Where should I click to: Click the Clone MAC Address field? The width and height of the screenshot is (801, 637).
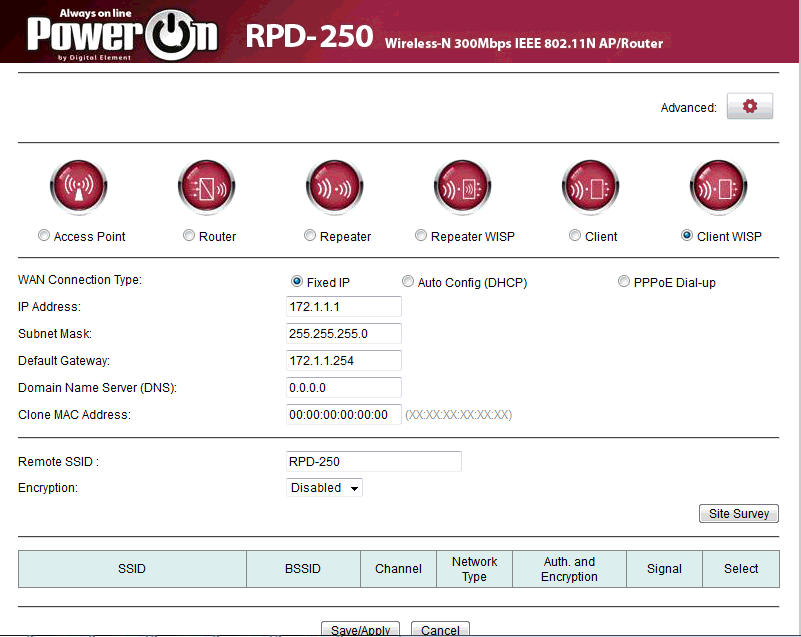(344, 415)
